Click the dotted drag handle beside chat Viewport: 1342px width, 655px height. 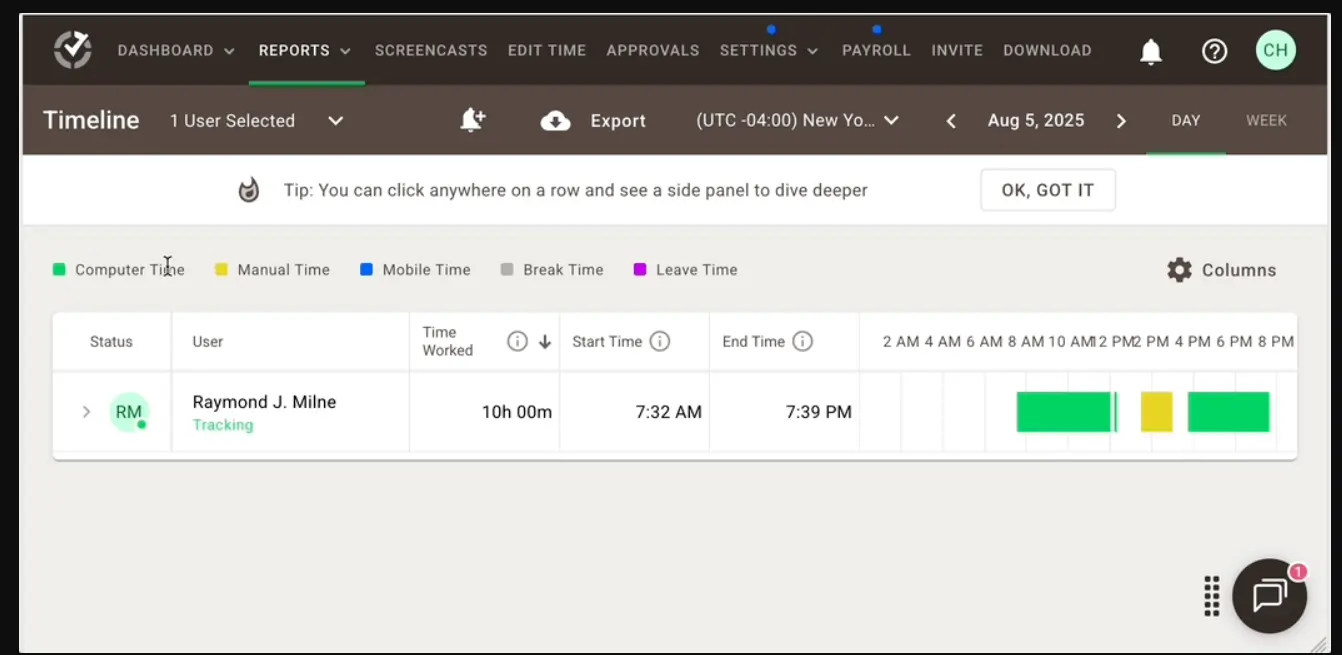tap(1211, 596)
